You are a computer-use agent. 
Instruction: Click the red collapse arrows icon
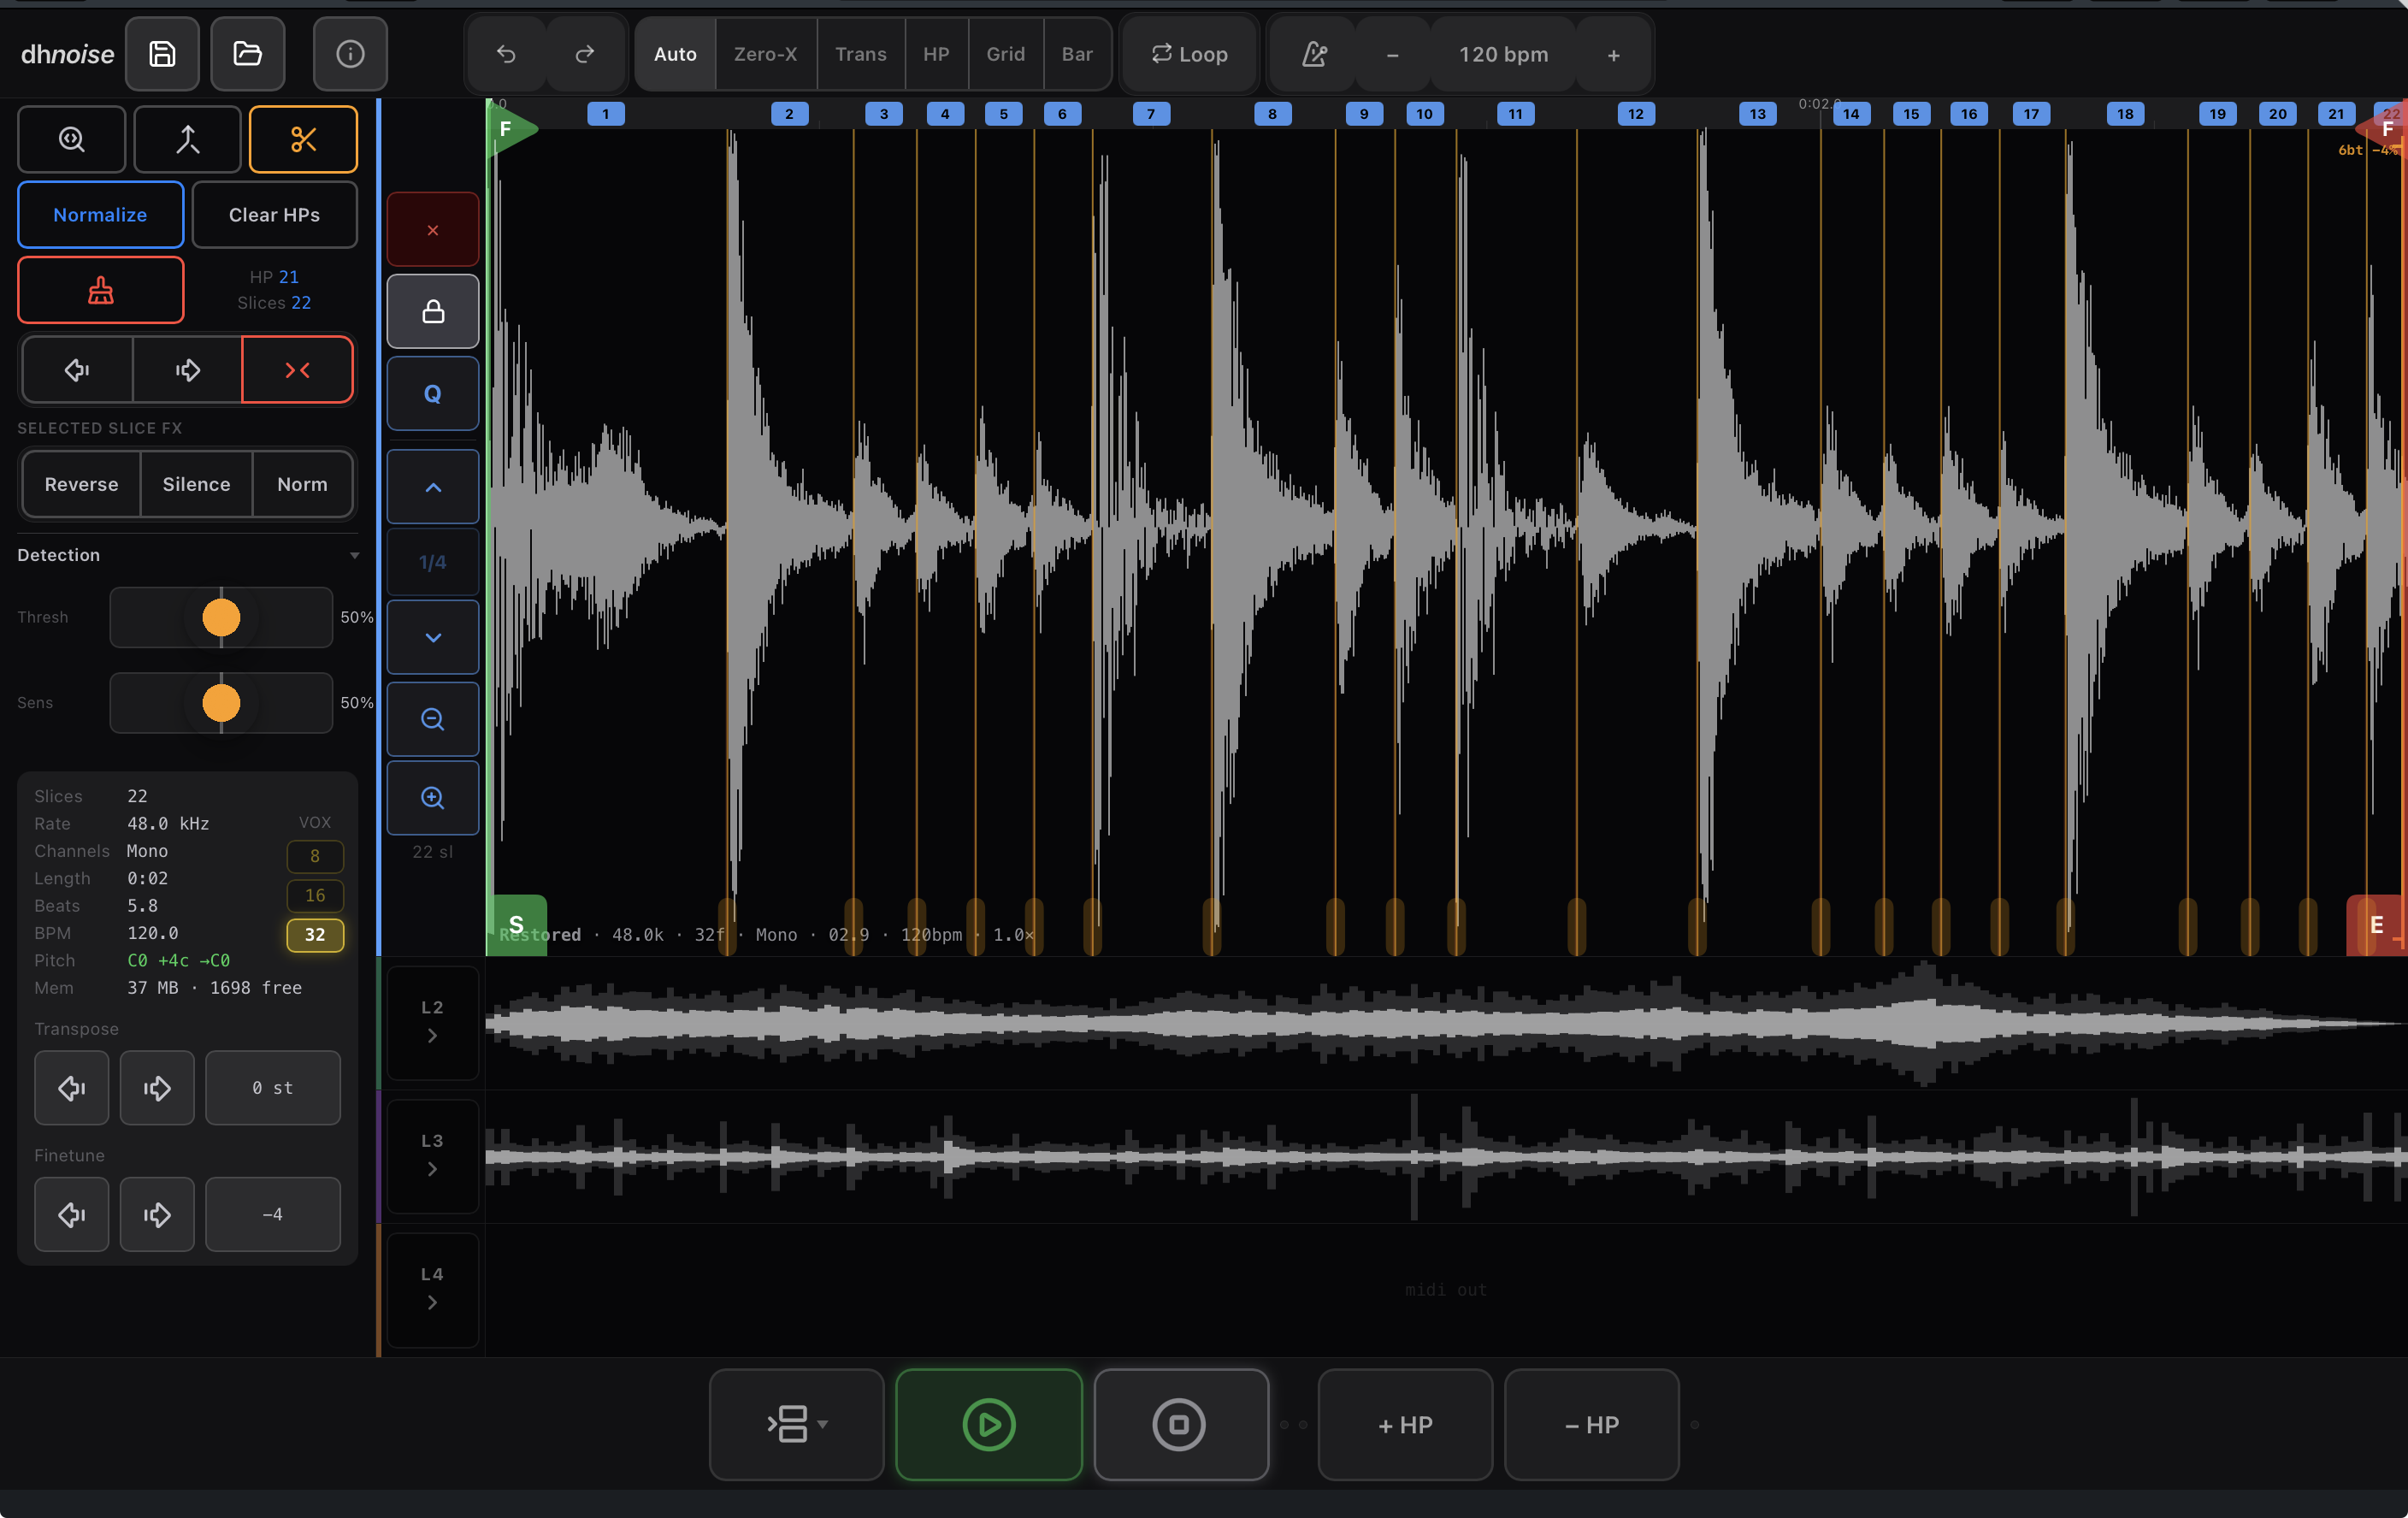point(297,370)
